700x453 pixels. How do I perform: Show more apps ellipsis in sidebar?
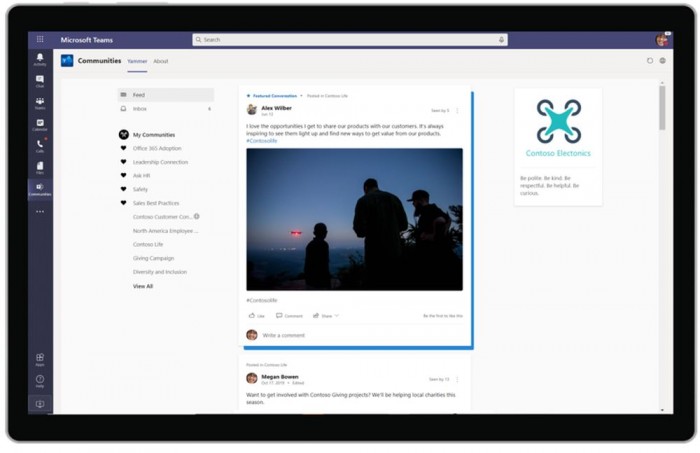(40, 212)
